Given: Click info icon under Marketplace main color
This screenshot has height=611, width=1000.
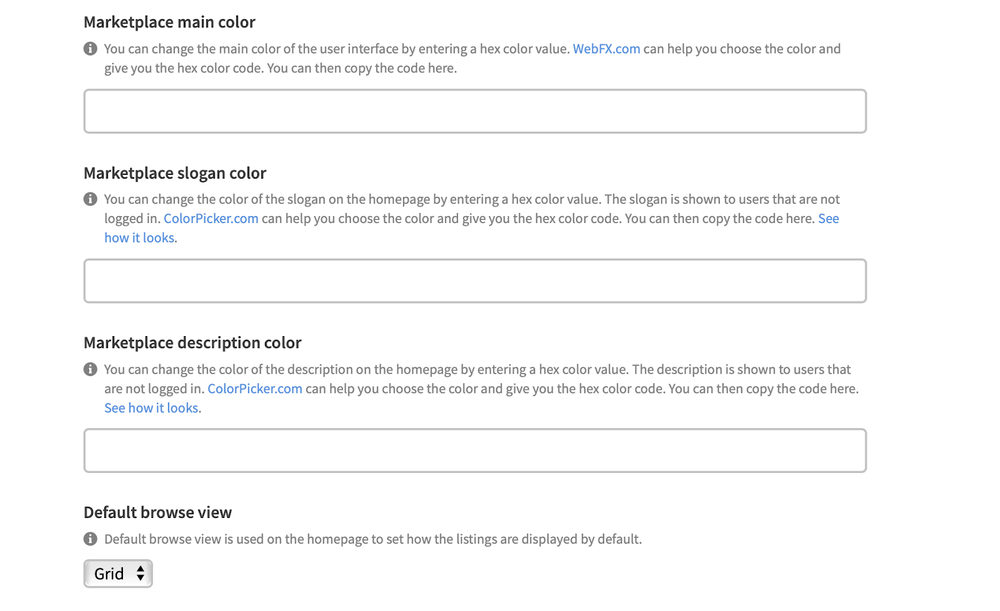Looking at the screenshot, I should coord(90,49).
